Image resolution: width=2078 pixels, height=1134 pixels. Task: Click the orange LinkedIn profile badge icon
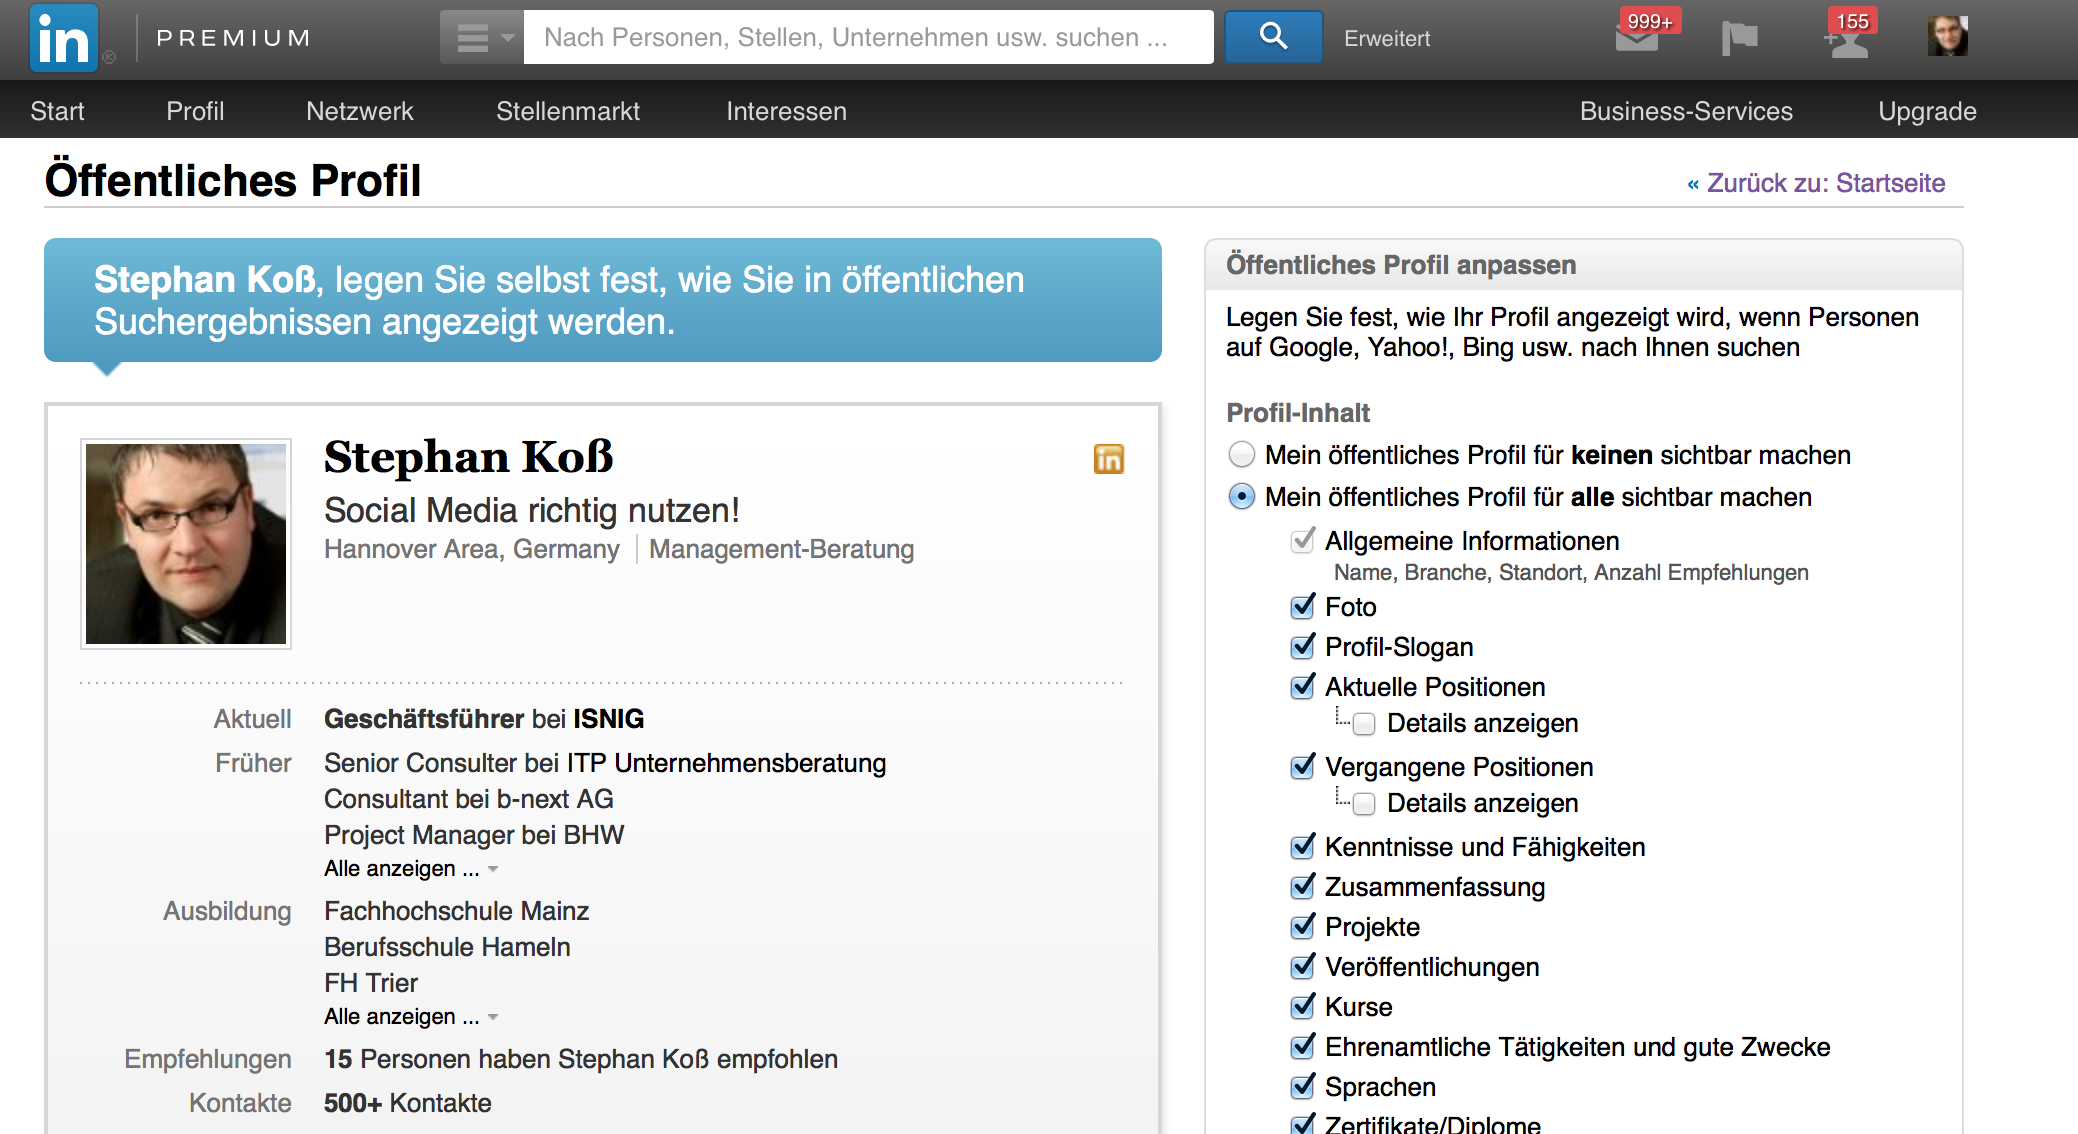pos(1108,459)
